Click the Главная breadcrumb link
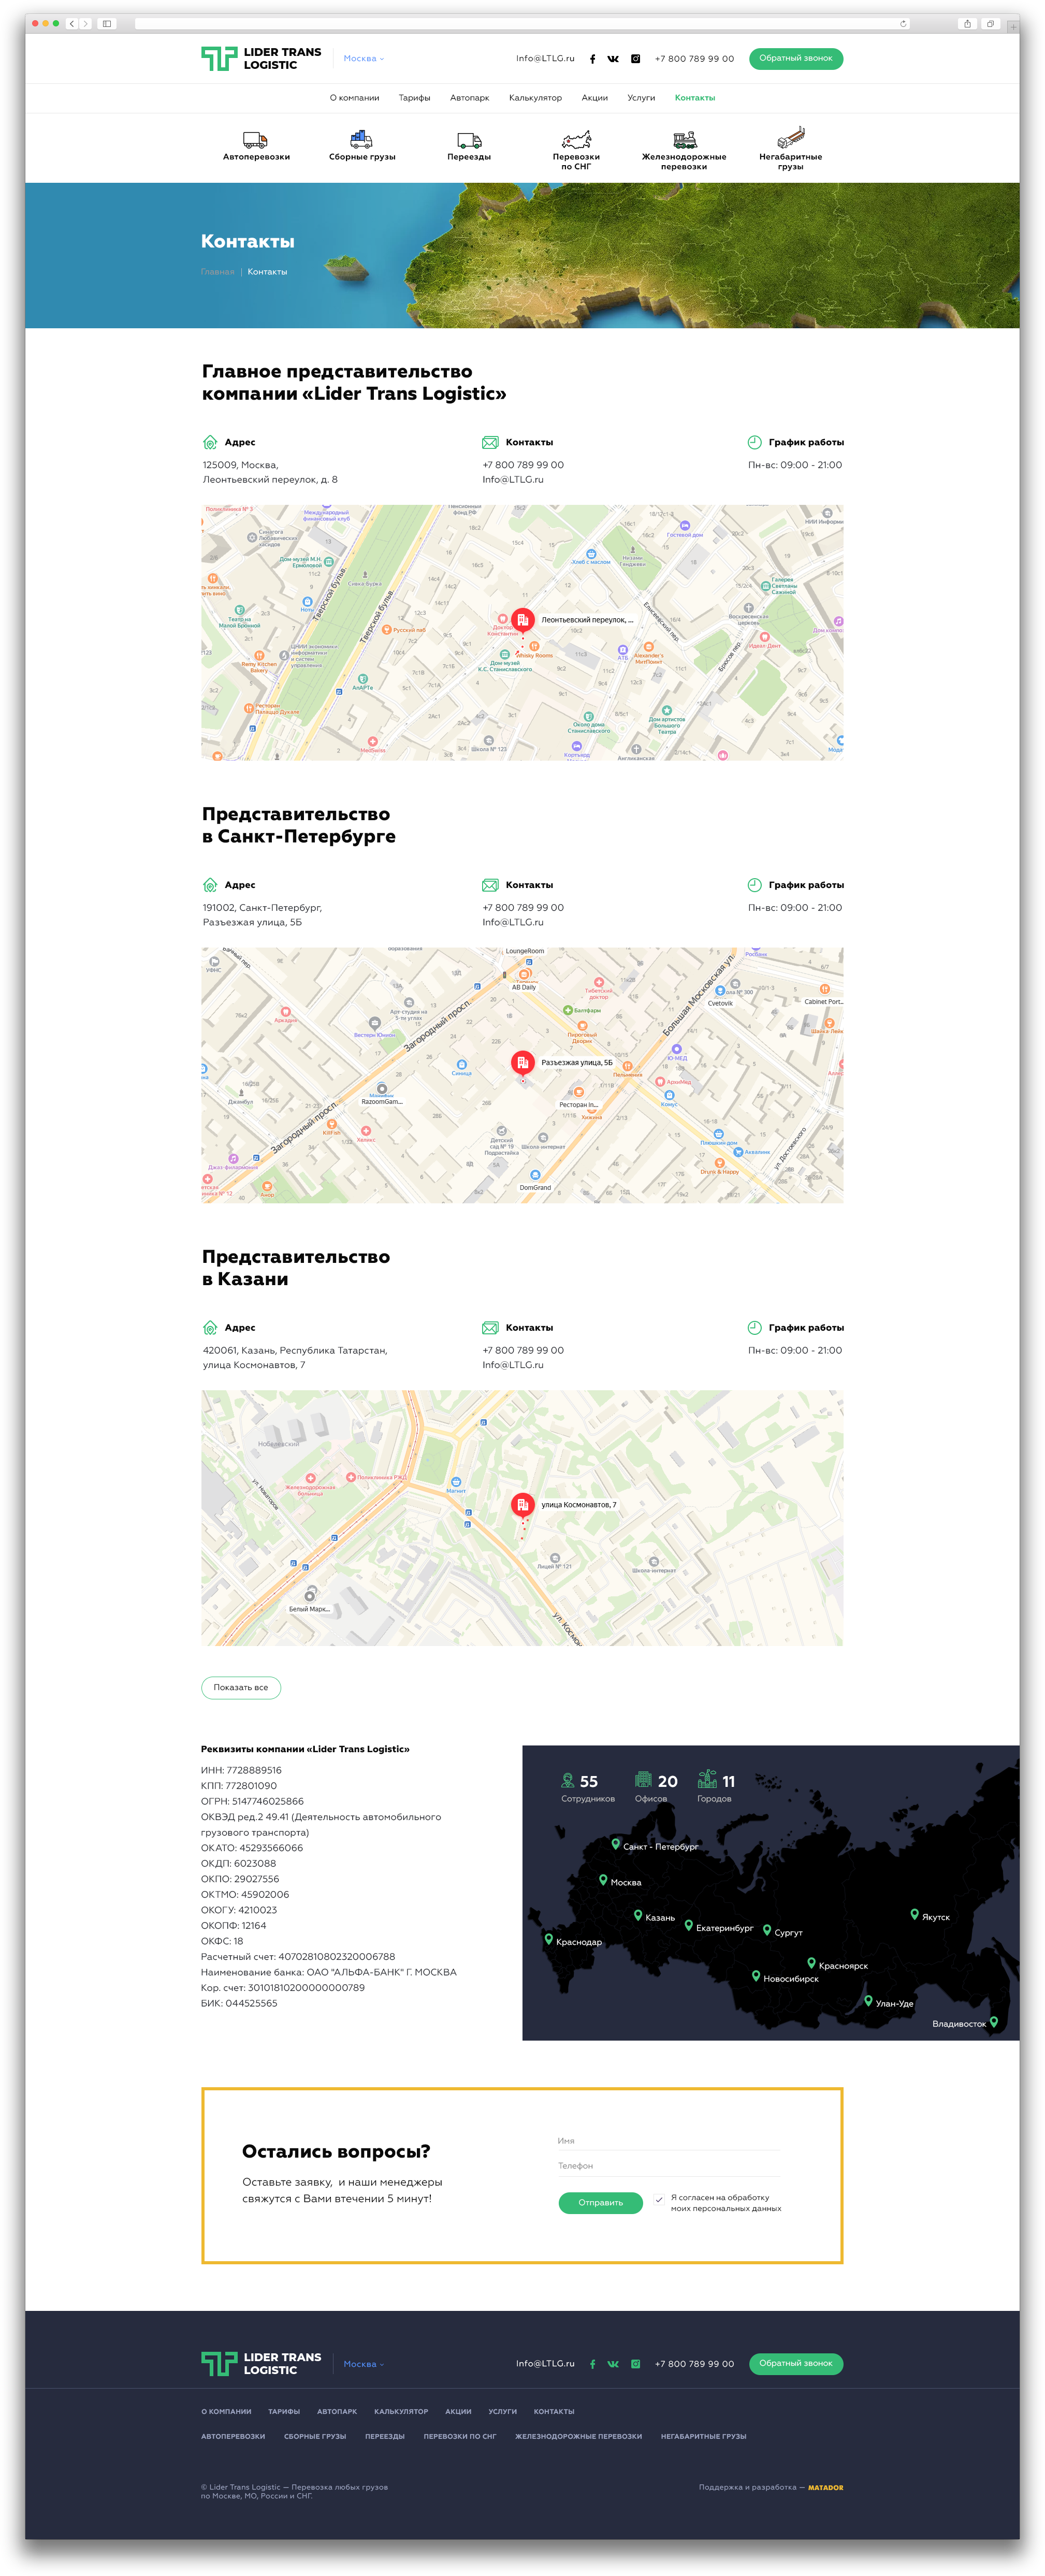1045x2576 pixels. click(x=217, y=272)
